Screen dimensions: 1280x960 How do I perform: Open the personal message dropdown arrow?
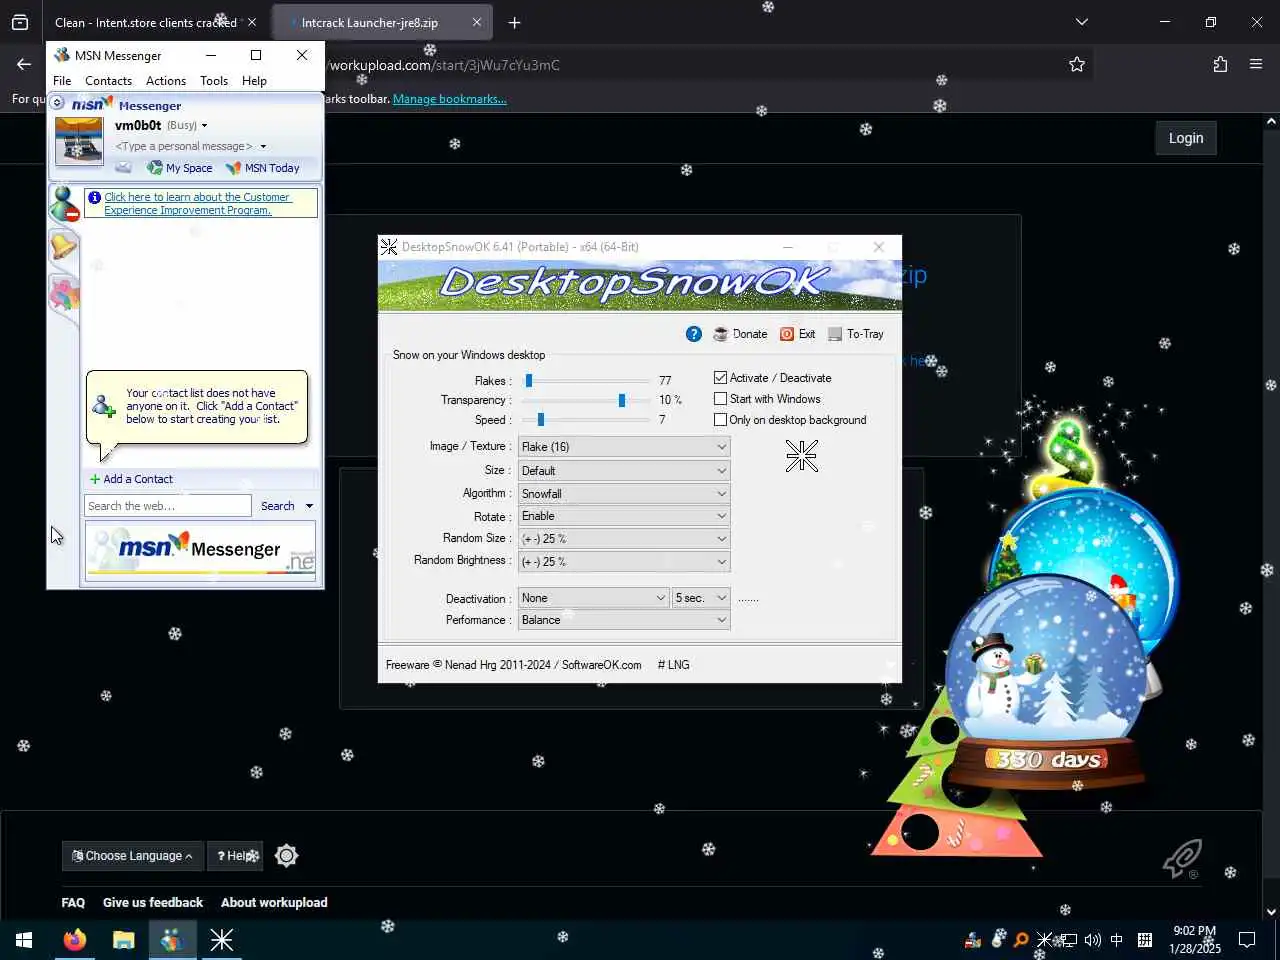click(263, 147)
